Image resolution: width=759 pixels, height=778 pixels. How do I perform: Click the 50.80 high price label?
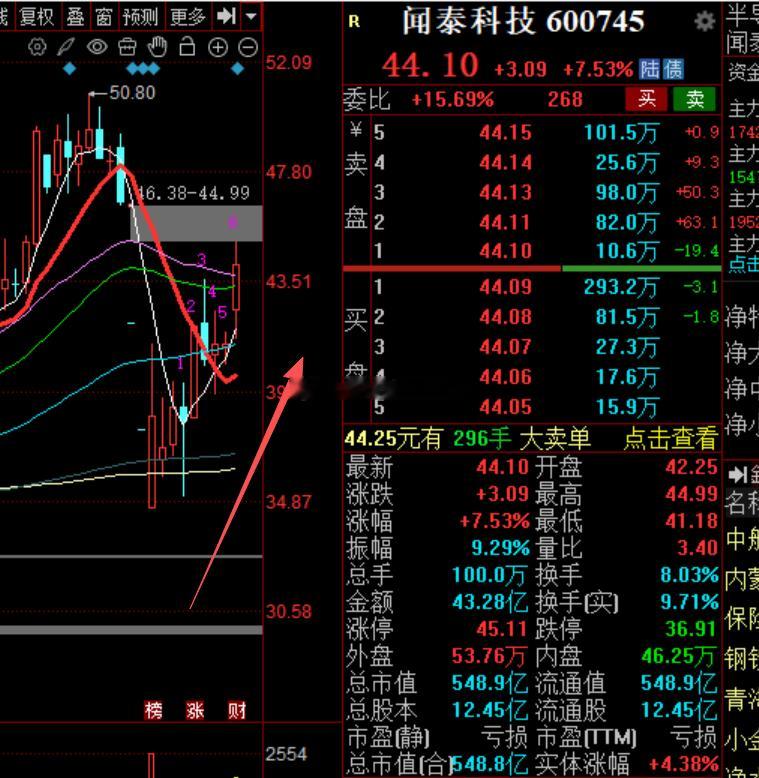click(132, 93)
